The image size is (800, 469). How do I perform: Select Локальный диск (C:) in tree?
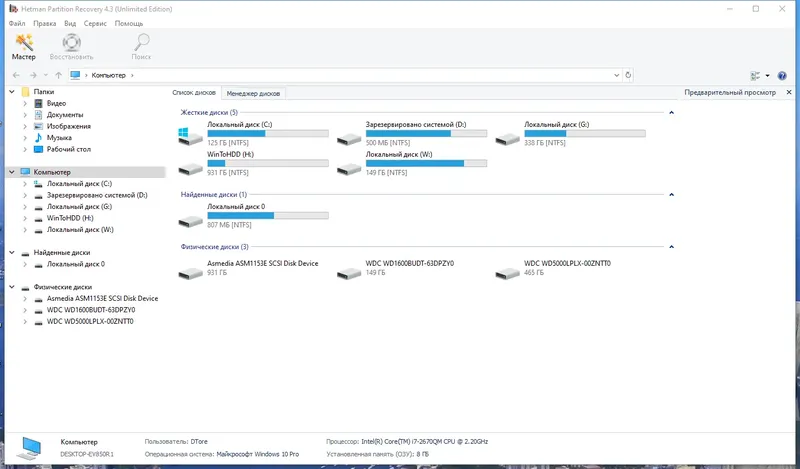[79, 184]
